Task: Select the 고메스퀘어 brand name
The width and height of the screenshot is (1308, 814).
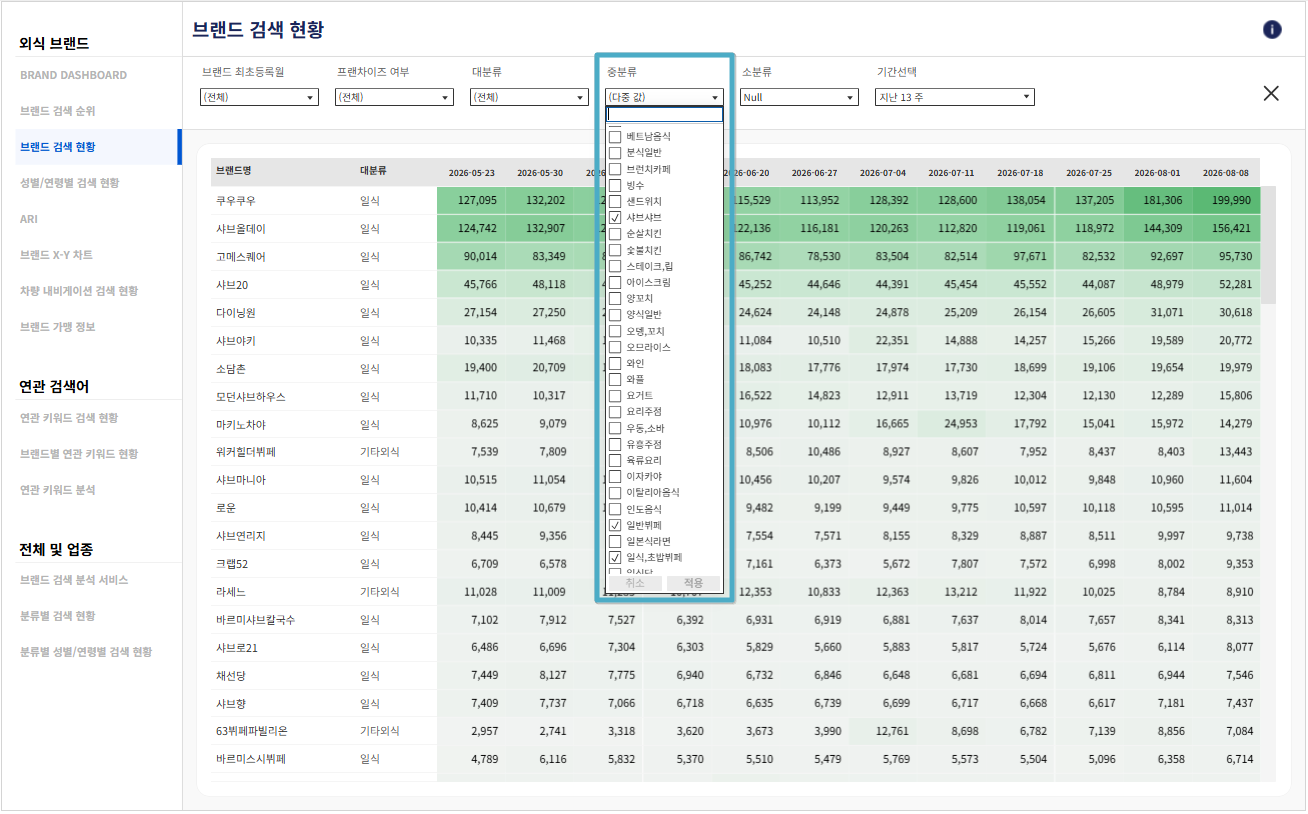Action: click(x=241, y=256)
